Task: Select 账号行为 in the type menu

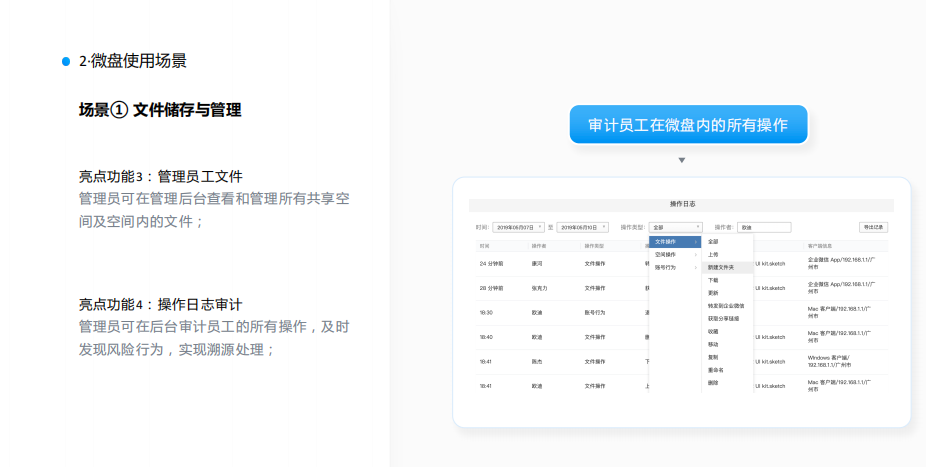Action: tap(667, 267)
